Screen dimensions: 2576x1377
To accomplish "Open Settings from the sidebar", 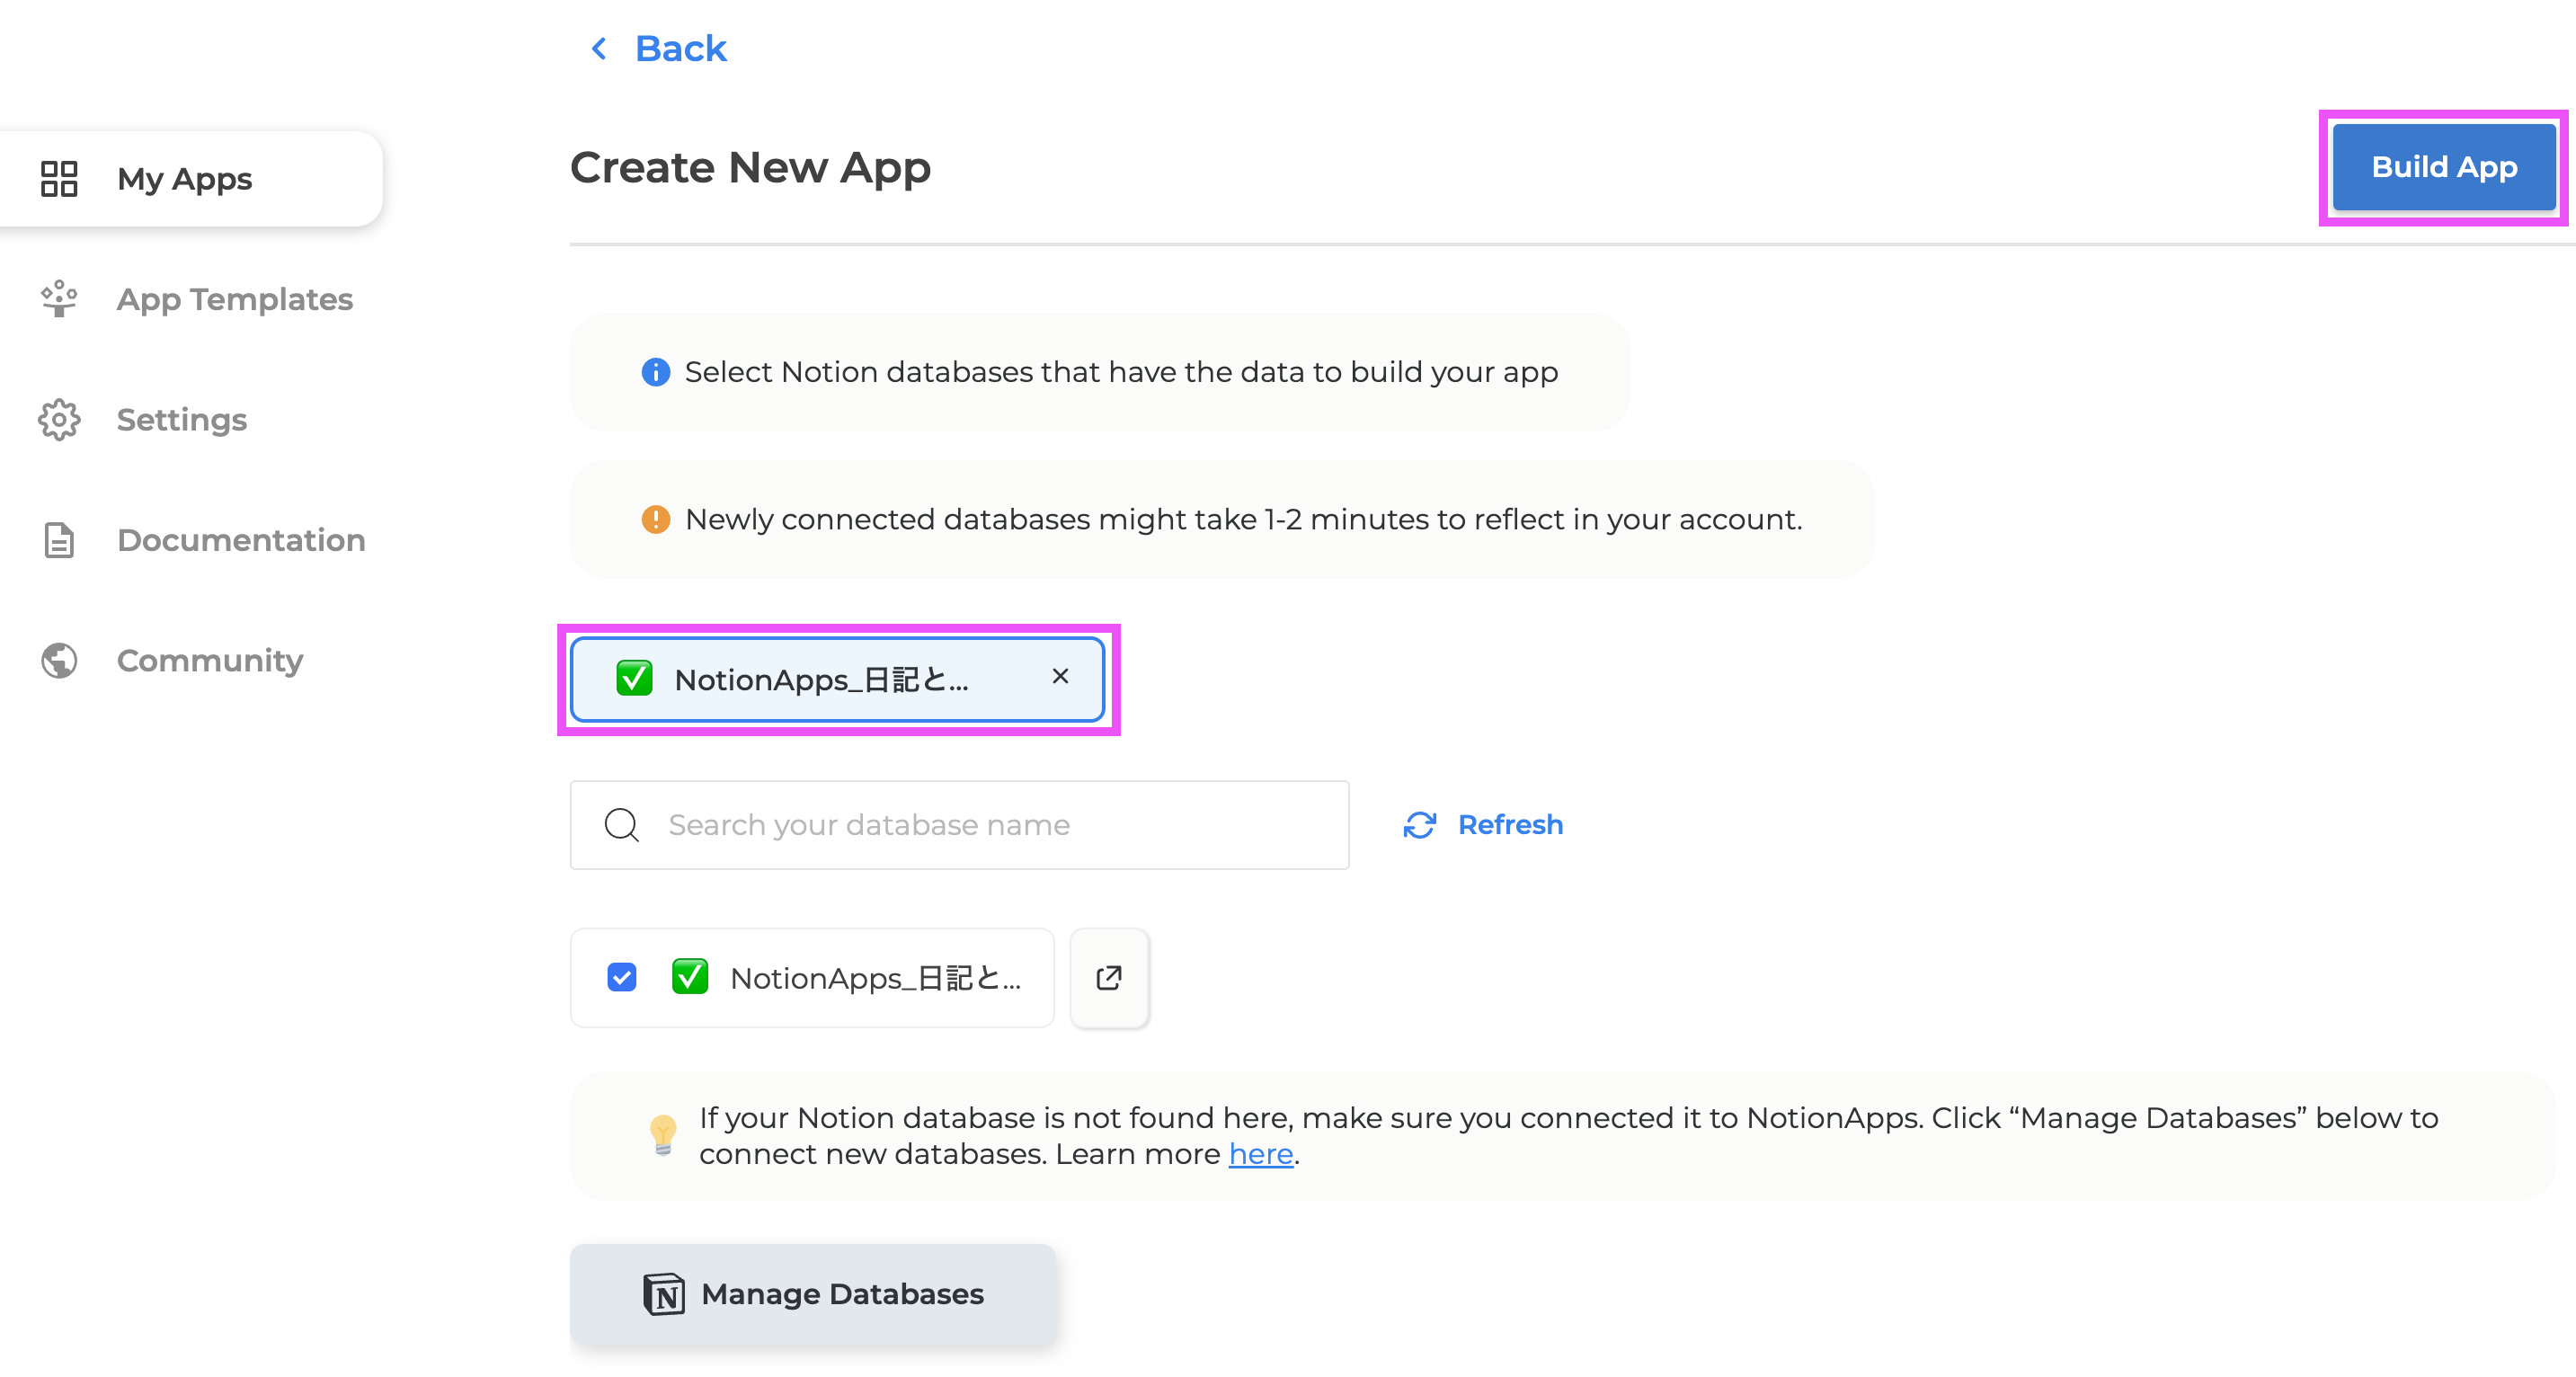I will pyautogui.click(x=181, y=420).
